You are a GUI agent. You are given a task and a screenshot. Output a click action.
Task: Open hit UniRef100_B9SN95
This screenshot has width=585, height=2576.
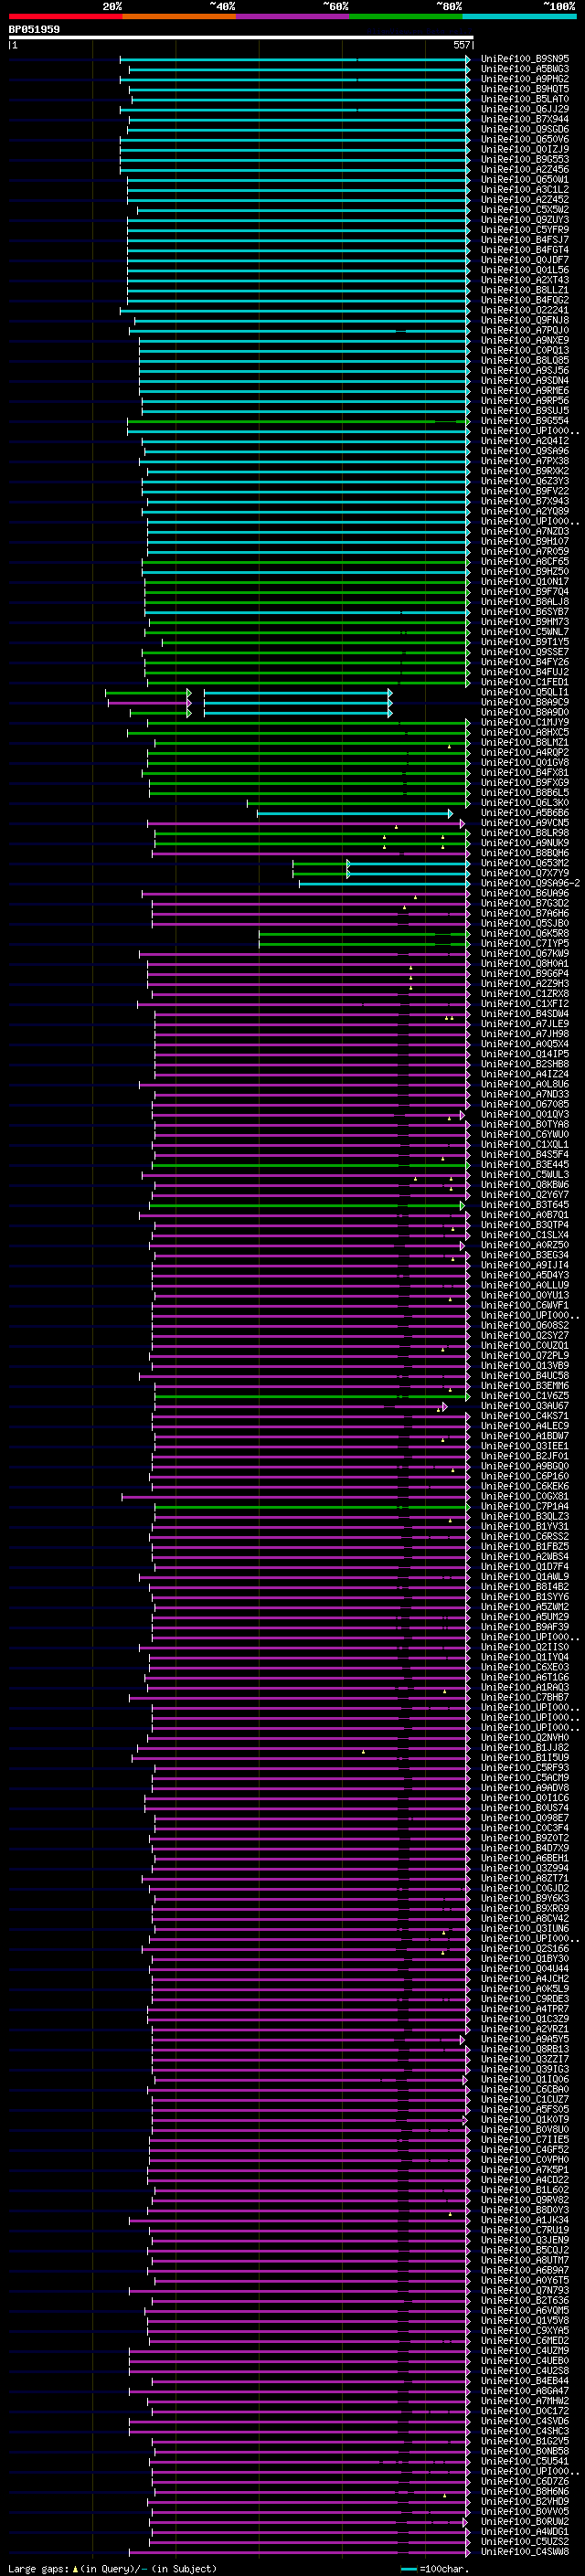click(525, 59)
